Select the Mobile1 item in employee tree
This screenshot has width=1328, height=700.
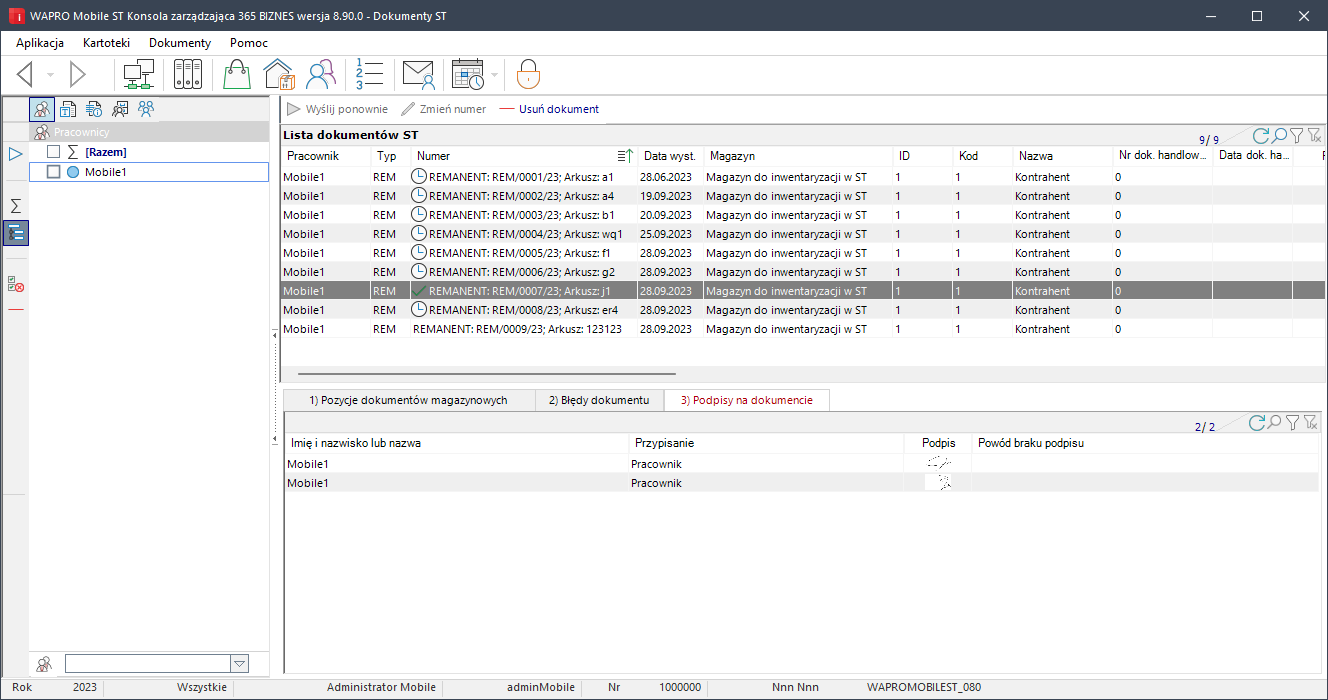pyautogui.click(x=106, y=172)
